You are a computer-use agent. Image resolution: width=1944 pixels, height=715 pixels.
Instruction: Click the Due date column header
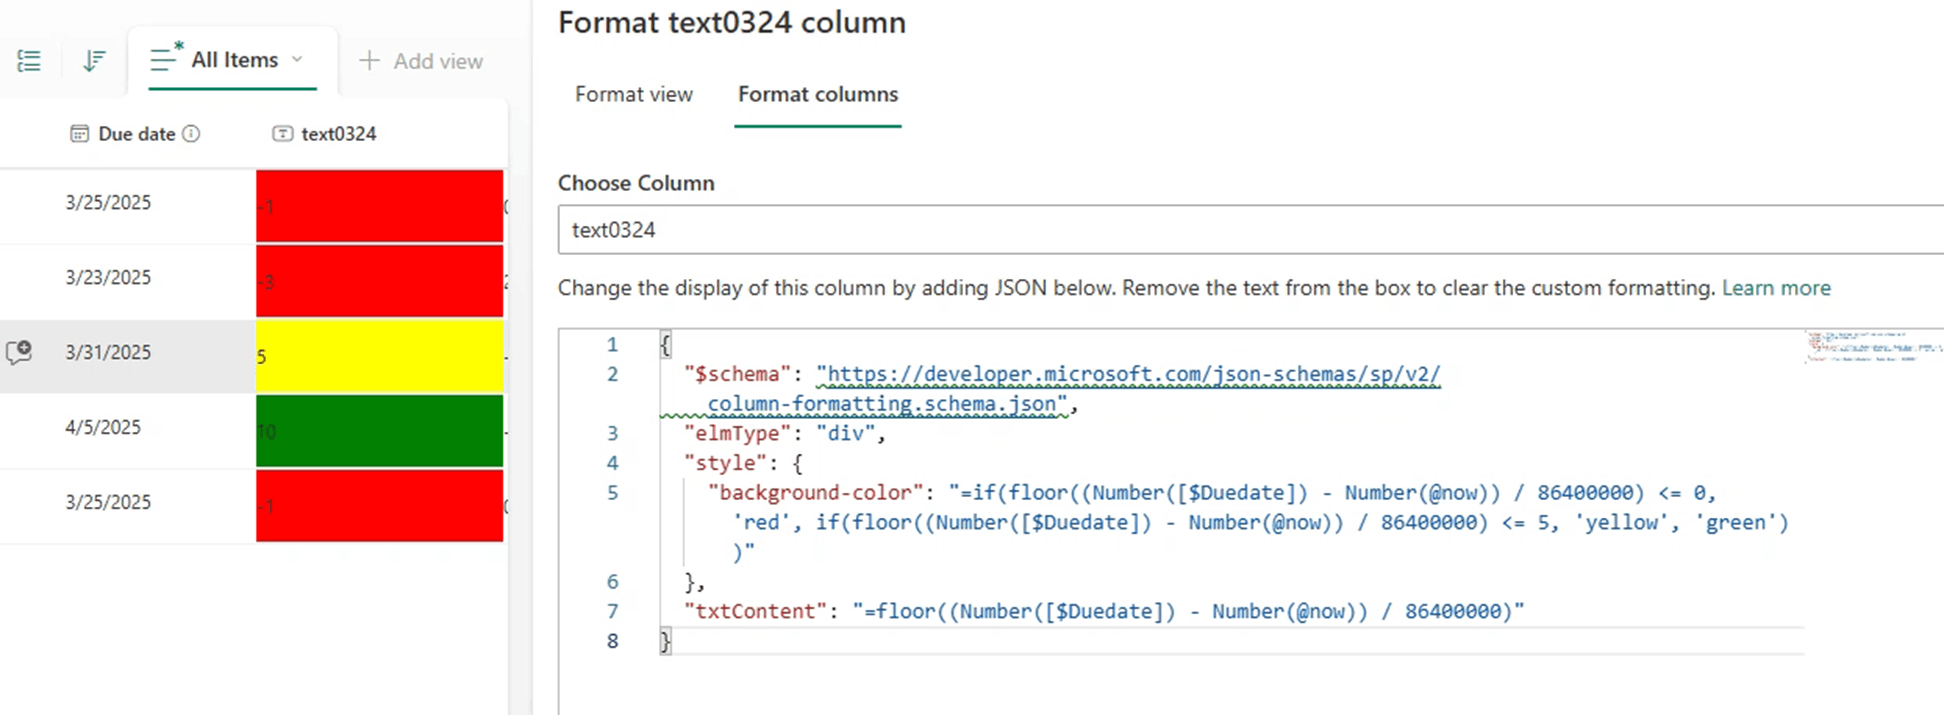coord(135,134)
